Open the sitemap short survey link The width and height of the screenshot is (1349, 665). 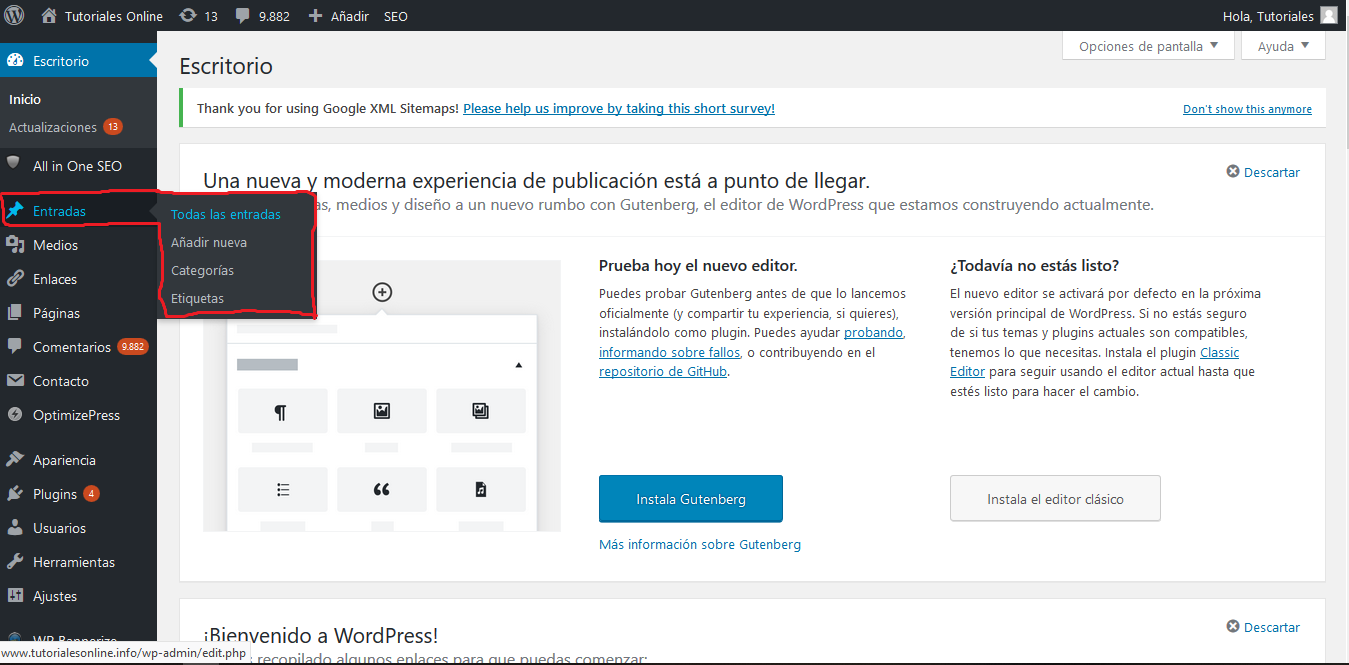coord(619,108)
